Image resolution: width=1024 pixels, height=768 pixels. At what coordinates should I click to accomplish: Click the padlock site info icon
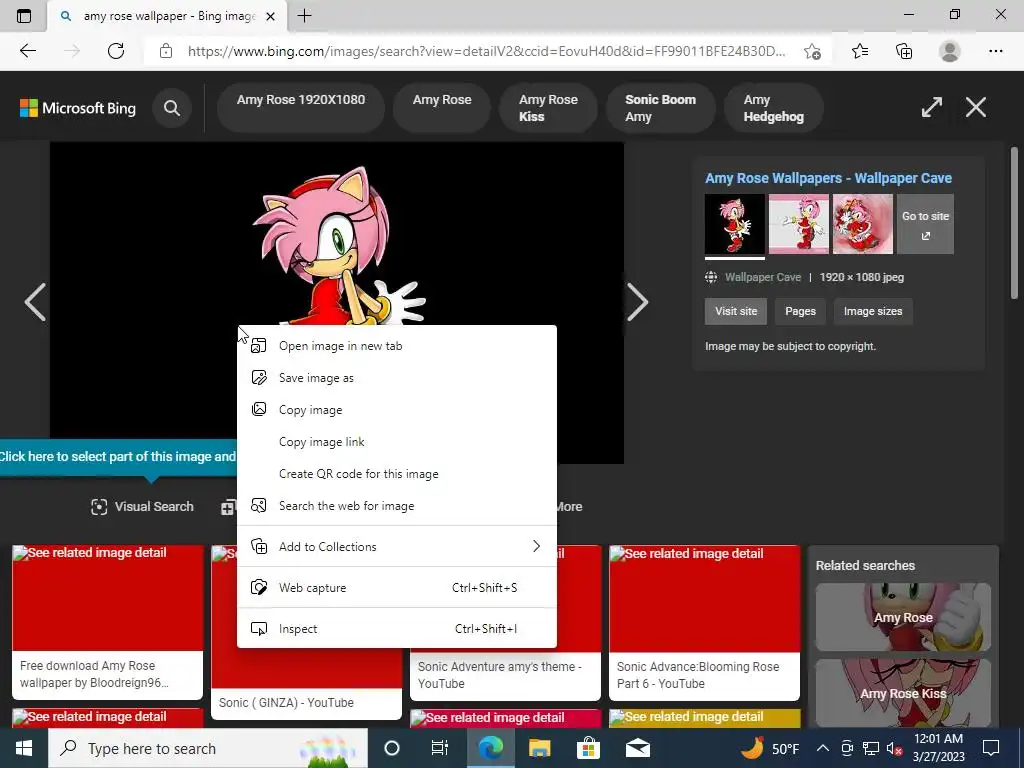(x=166, y=51)
